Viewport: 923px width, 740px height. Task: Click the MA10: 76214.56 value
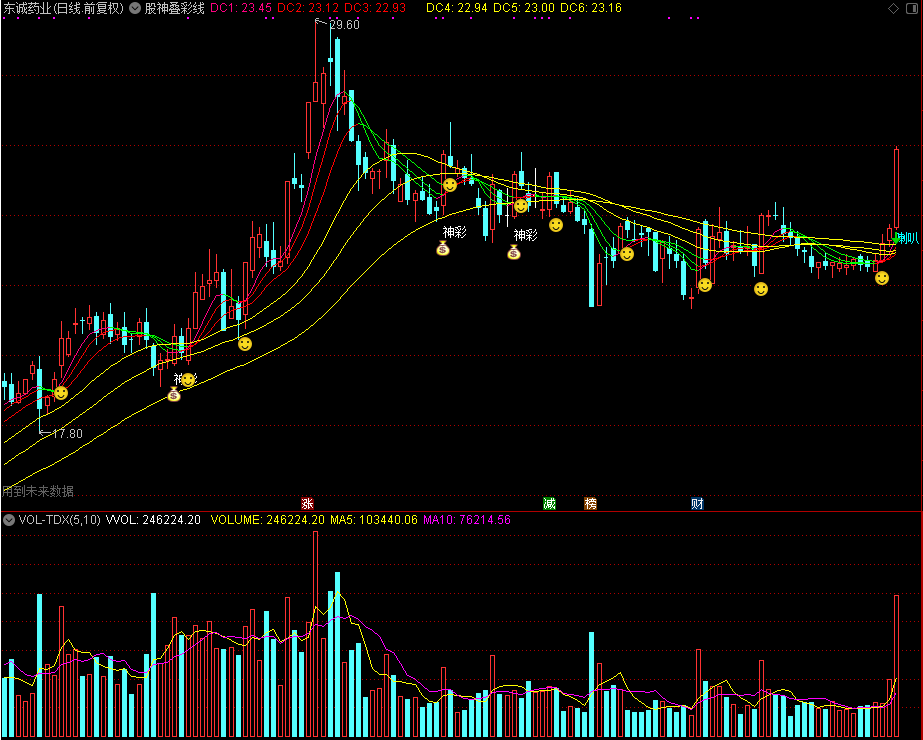pos(467,520)
